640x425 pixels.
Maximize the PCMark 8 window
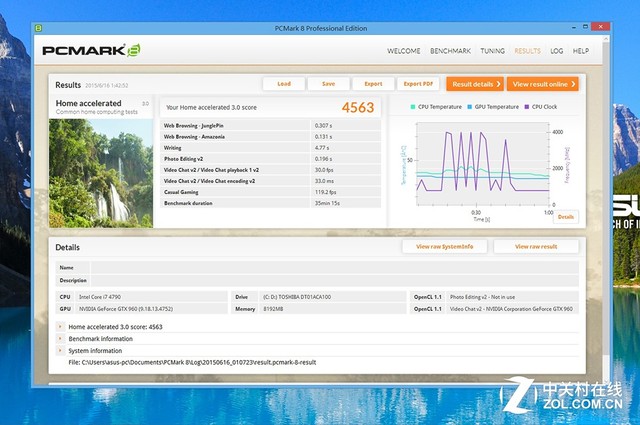[585, 27]
